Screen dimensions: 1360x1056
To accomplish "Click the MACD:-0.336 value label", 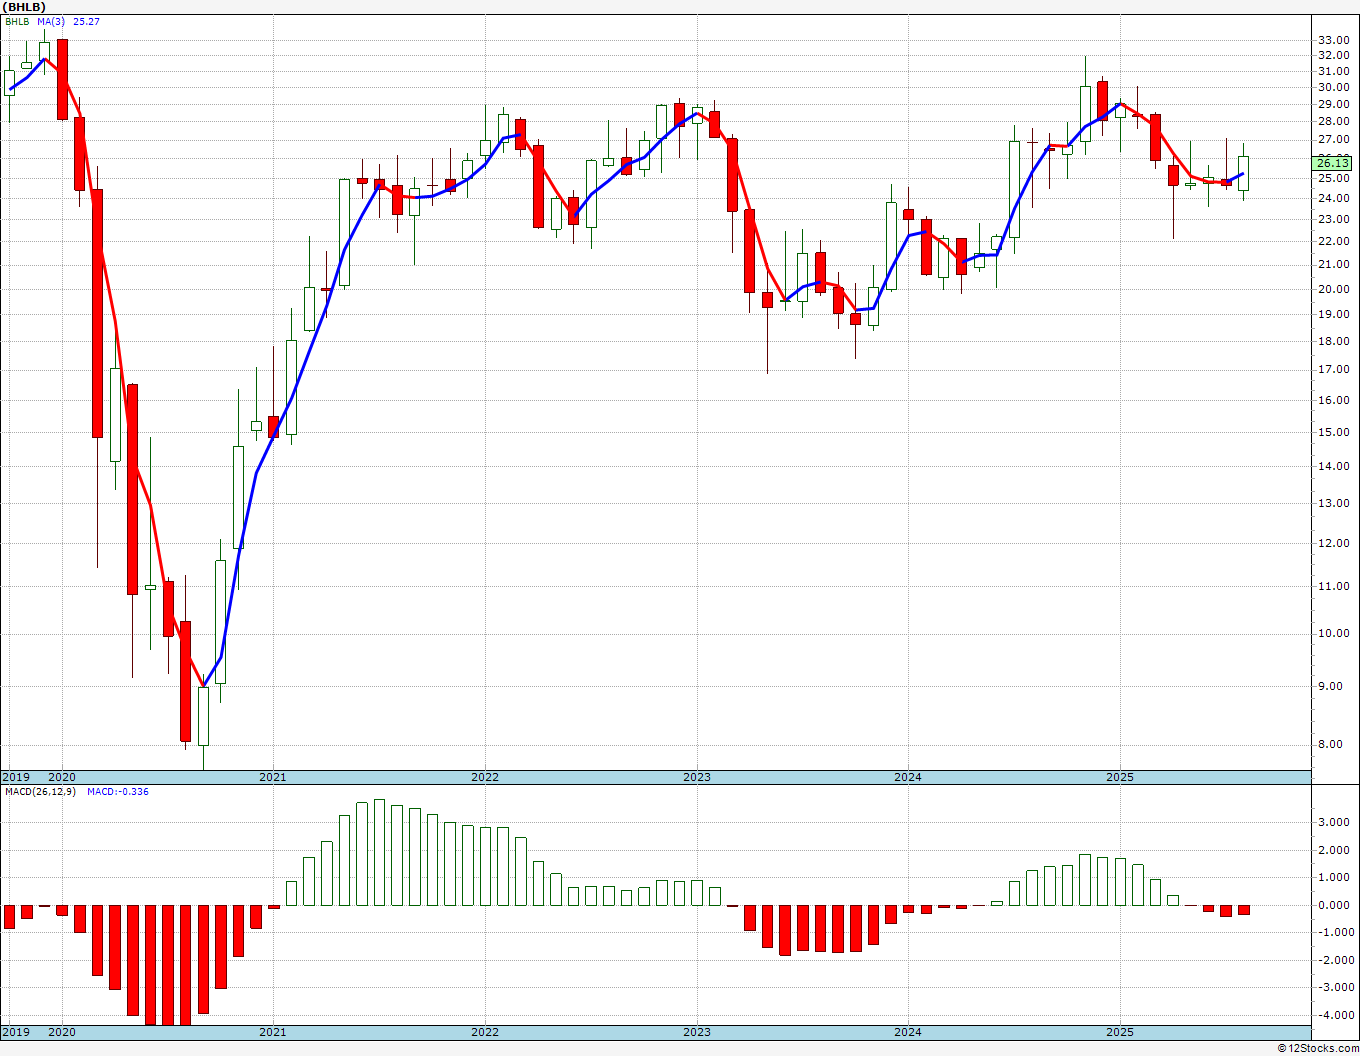I will point(118,792).
